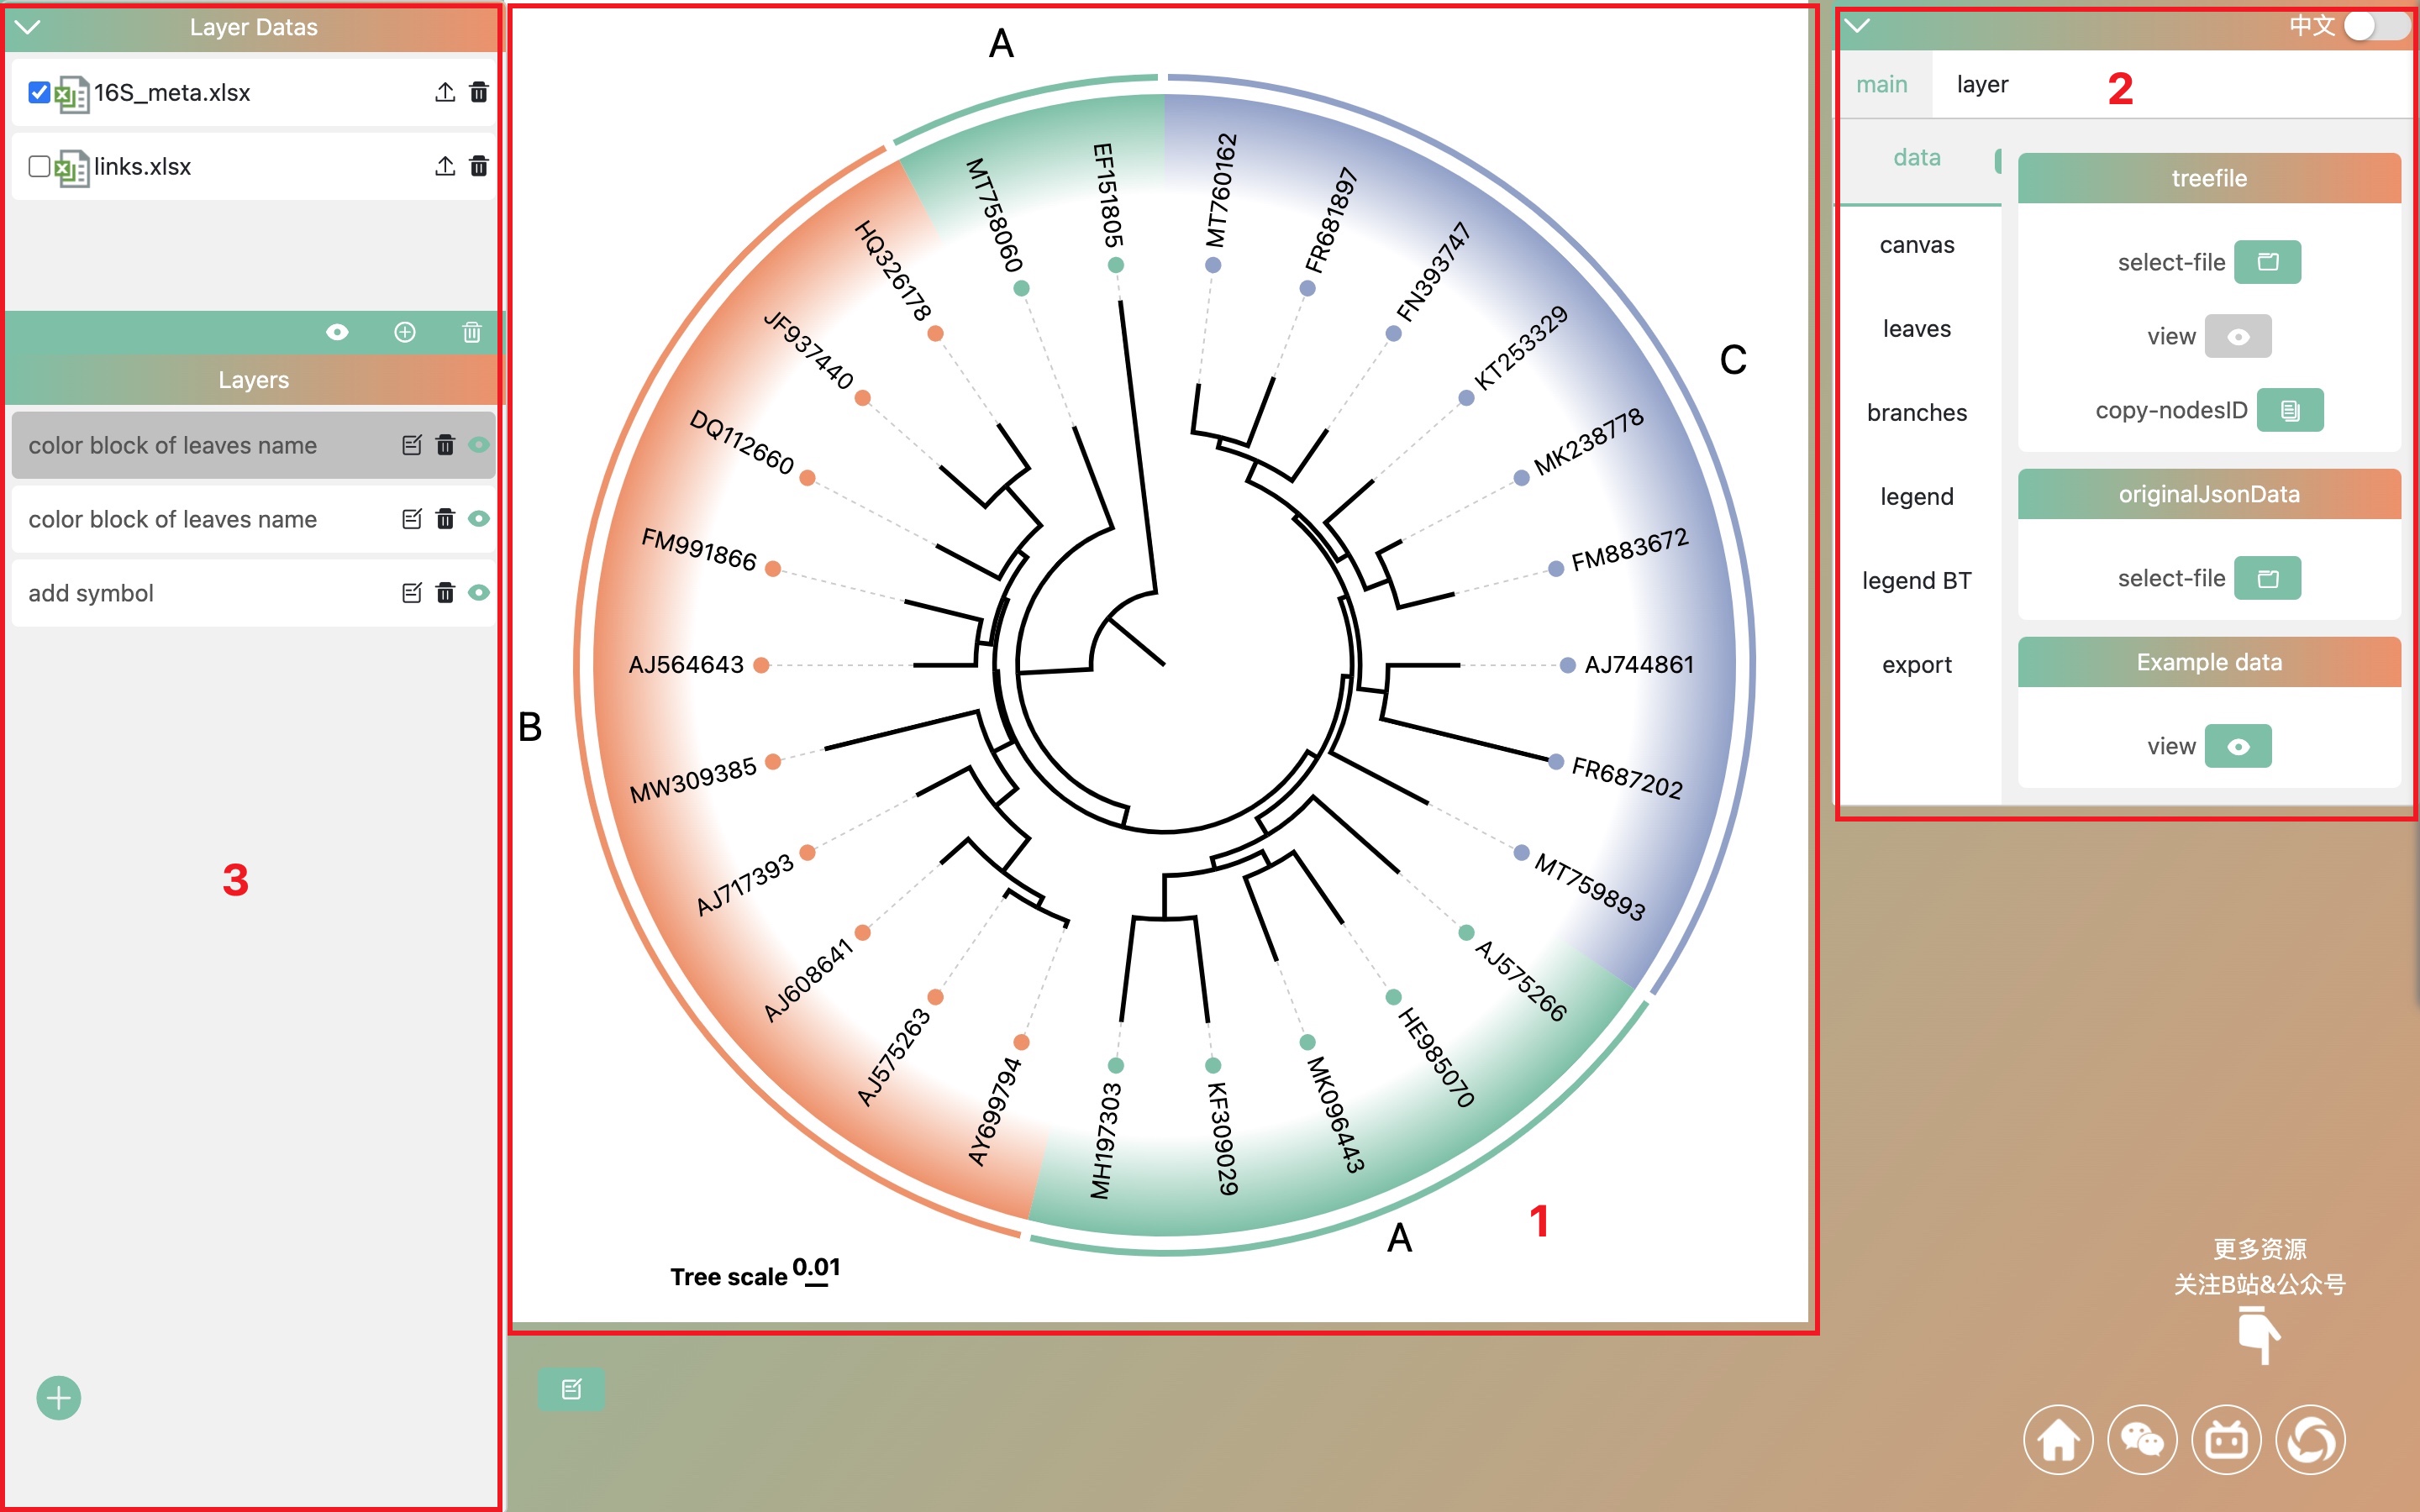The height and width of the screenshot is (1512, 2420).
Task: Click the 16S_meta.xlsx file name
Action: pyautogui.click(x=172, y=93)
